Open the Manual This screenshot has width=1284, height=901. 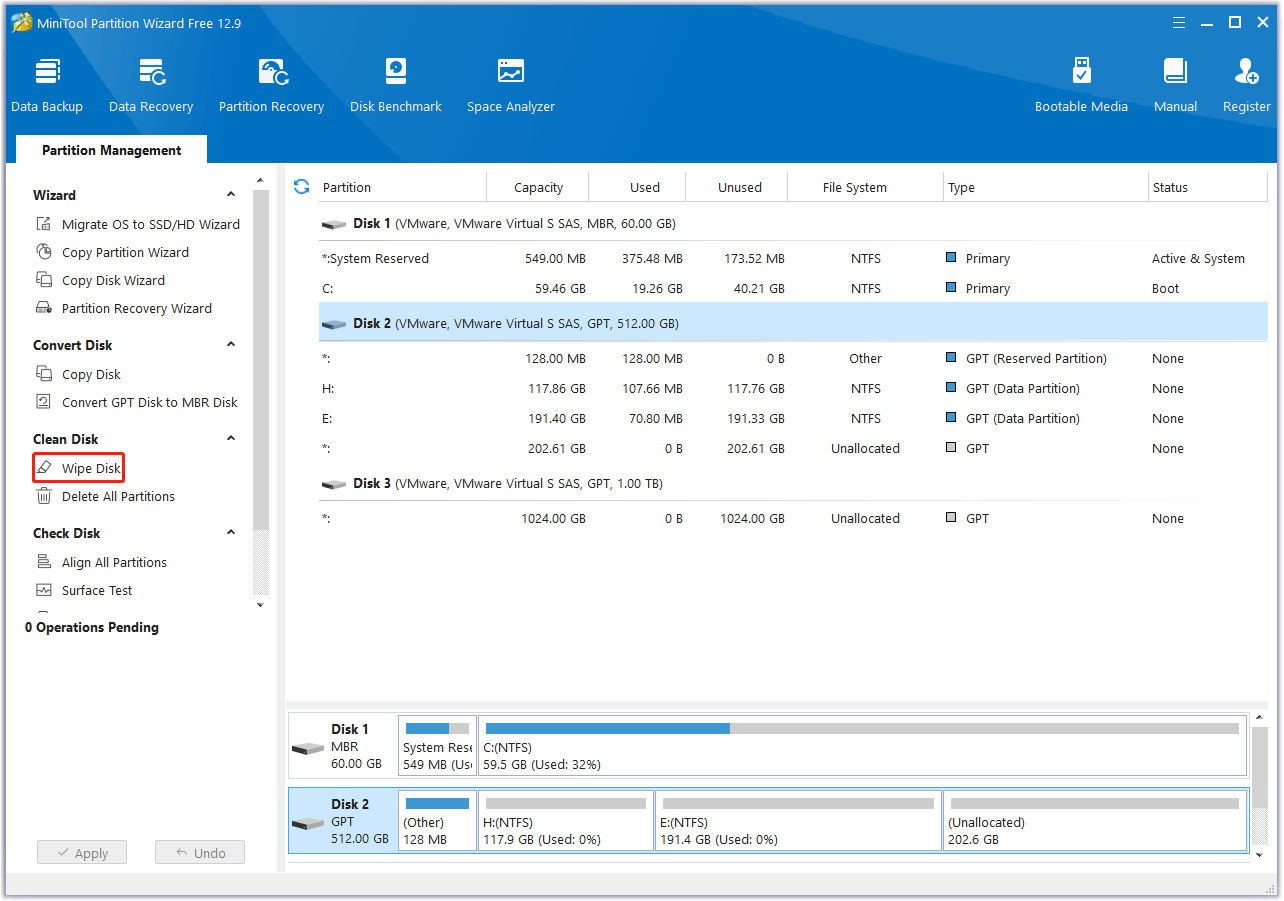pos(1175,86)
